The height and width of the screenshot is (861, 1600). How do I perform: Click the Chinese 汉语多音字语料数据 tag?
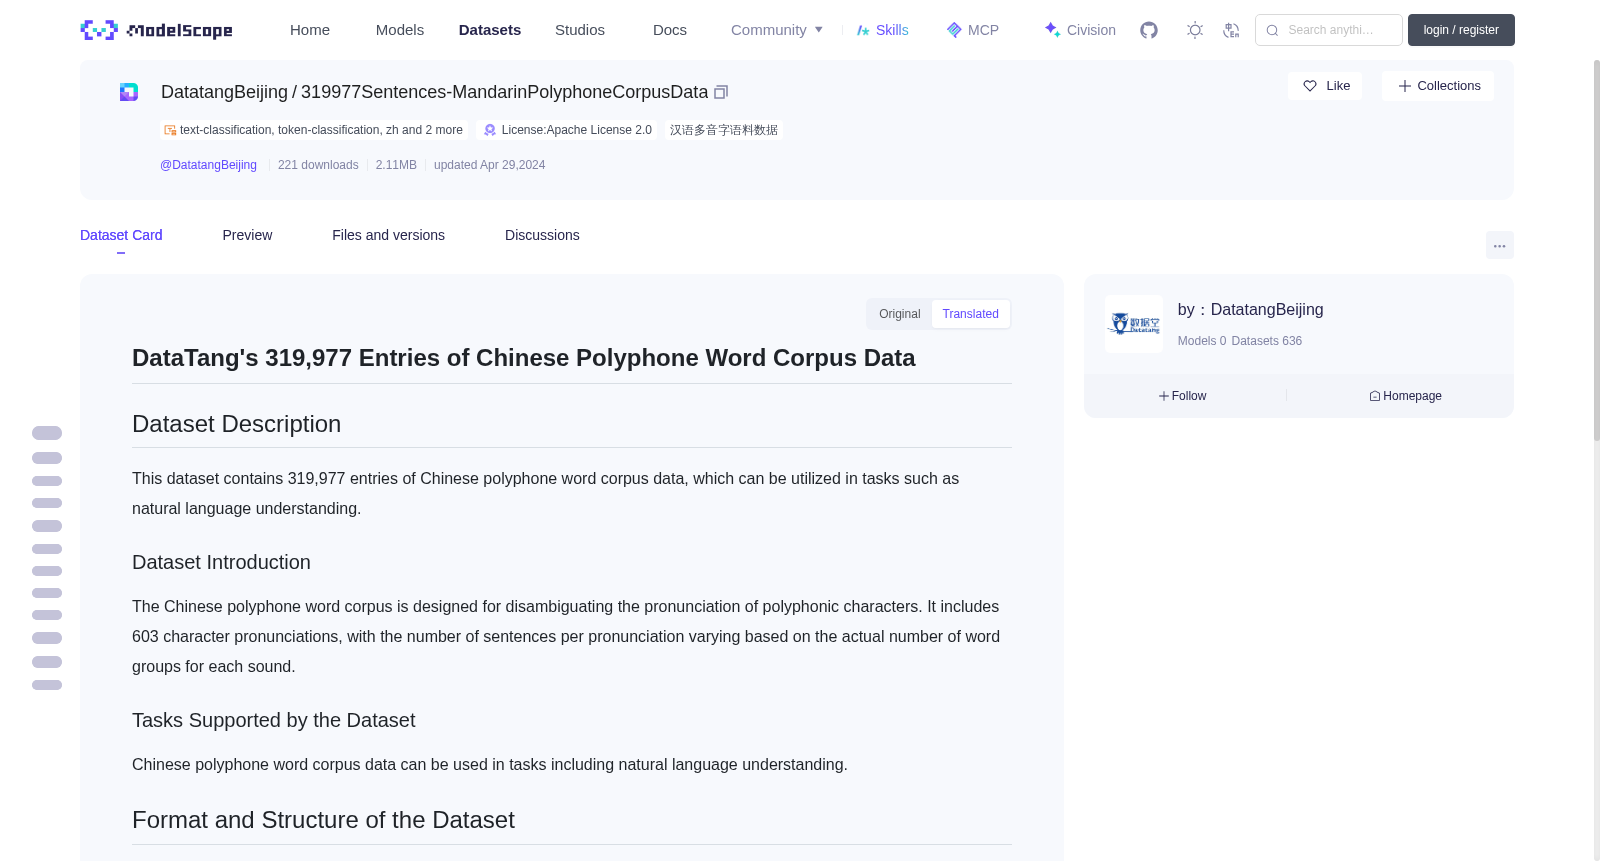pos(724,130)
